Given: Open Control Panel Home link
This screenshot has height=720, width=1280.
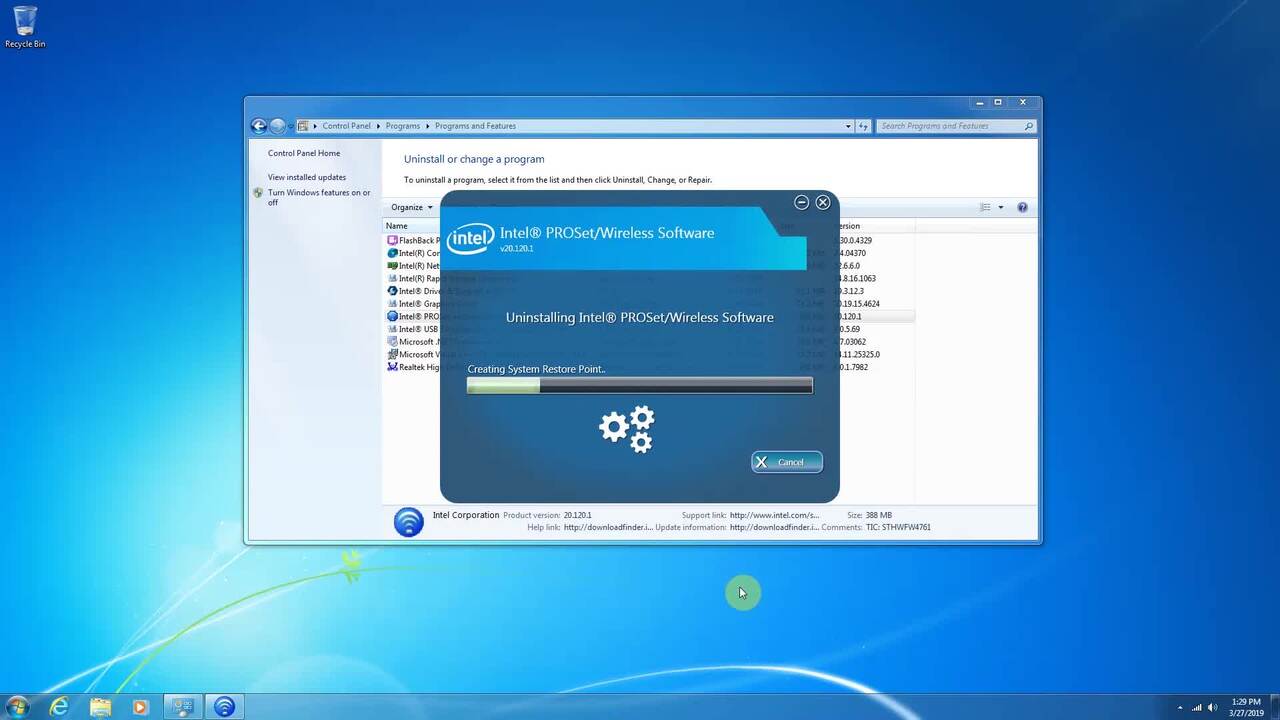Looking at the screenshot, I should coord(304,153).
